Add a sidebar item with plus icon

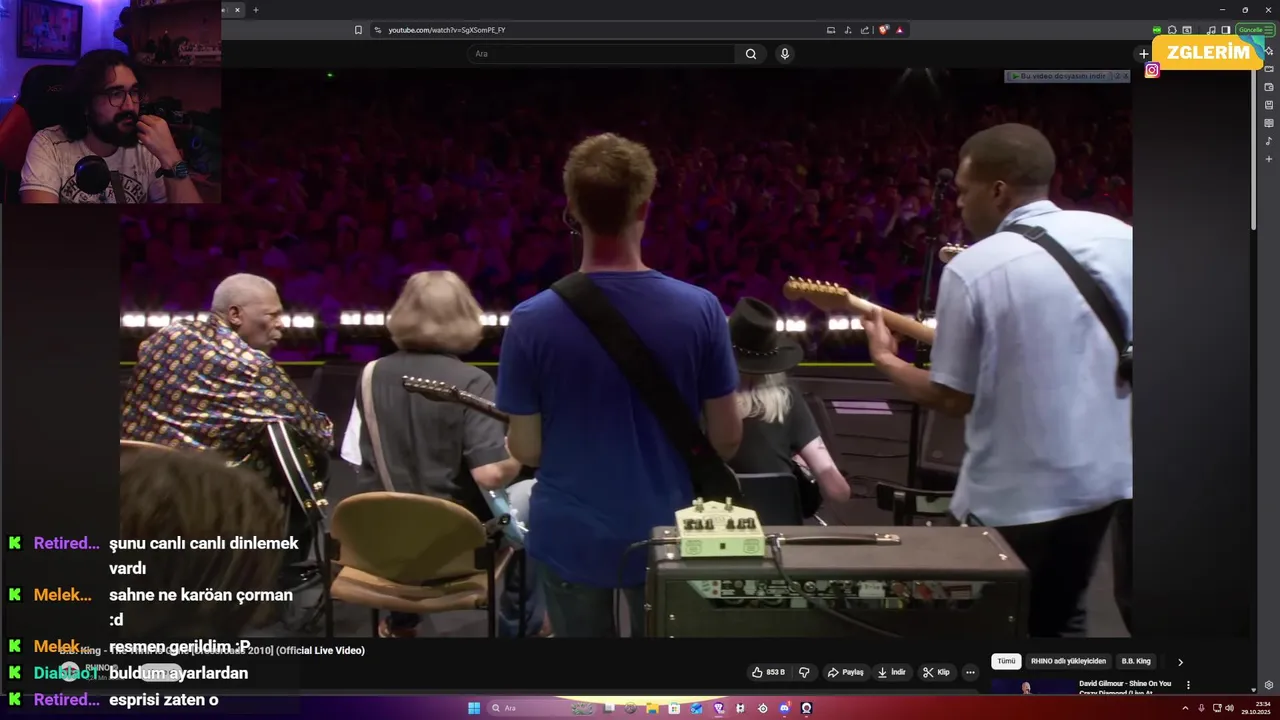click(x=1269, y=159)
